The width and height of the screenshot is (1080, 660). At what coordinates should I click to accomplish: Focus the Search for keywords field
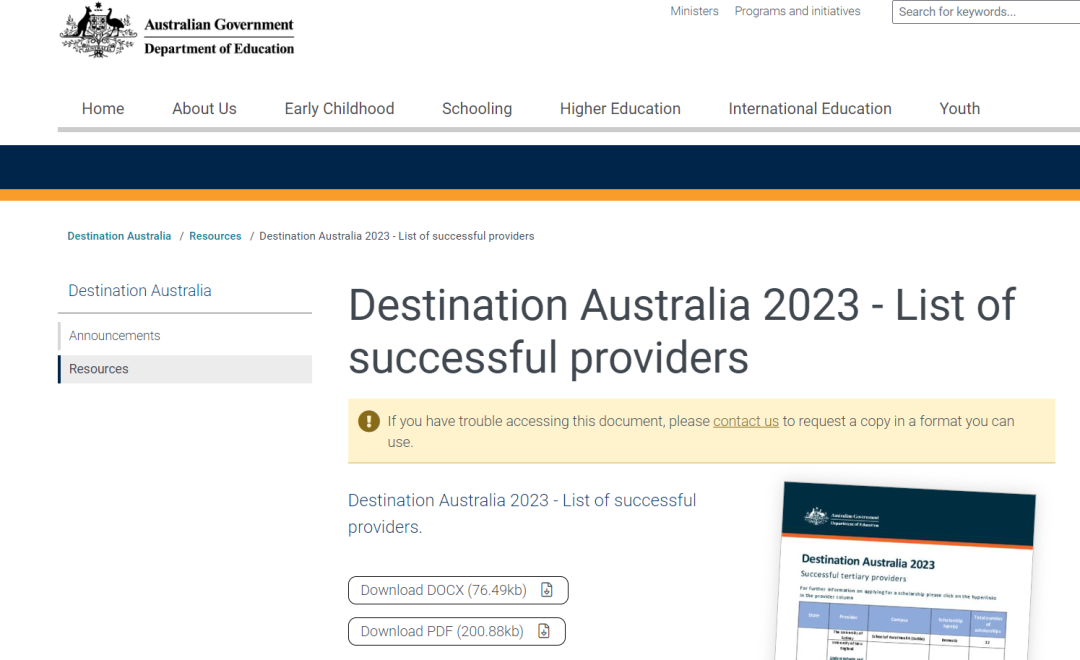pos(985,12)
